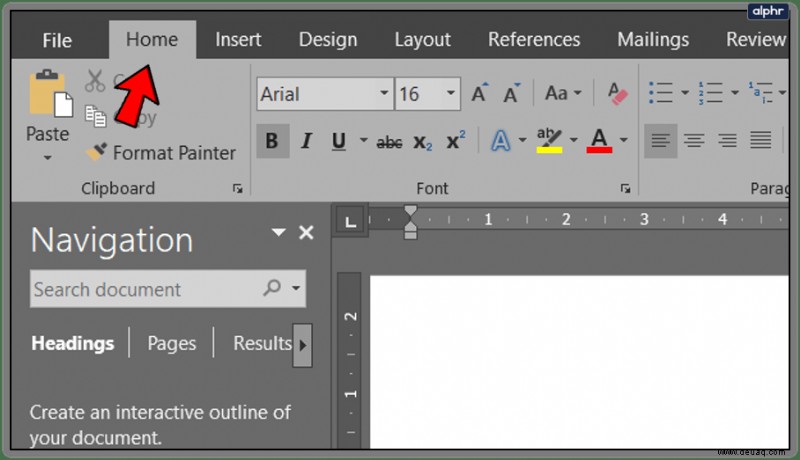Show Results in Navigation pane
800x460 pixels.
point(262,344)
